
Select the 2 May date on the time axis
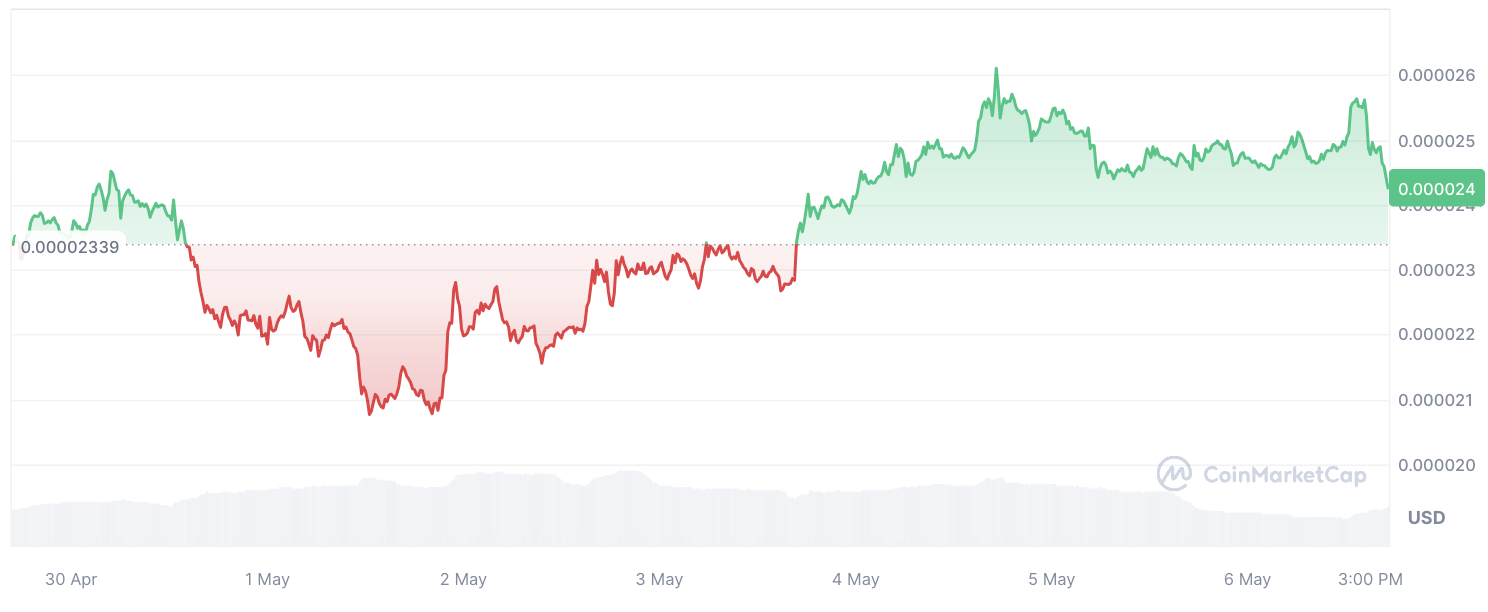point(463,579)
